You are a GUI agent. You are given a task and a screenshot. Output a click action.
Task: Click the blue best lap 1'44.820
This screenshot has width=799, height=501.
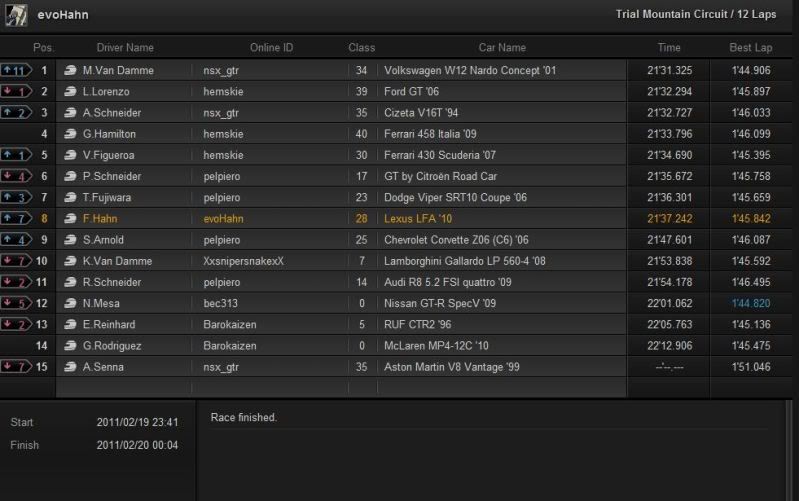(x=751, y=303)
